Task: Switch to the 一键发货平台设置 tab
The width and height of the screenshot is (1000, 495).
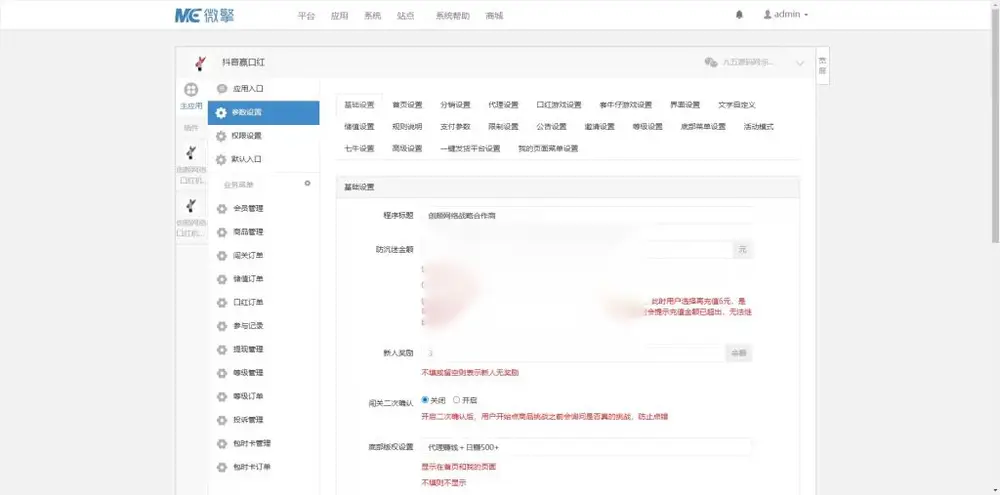Action: [470, 149]
